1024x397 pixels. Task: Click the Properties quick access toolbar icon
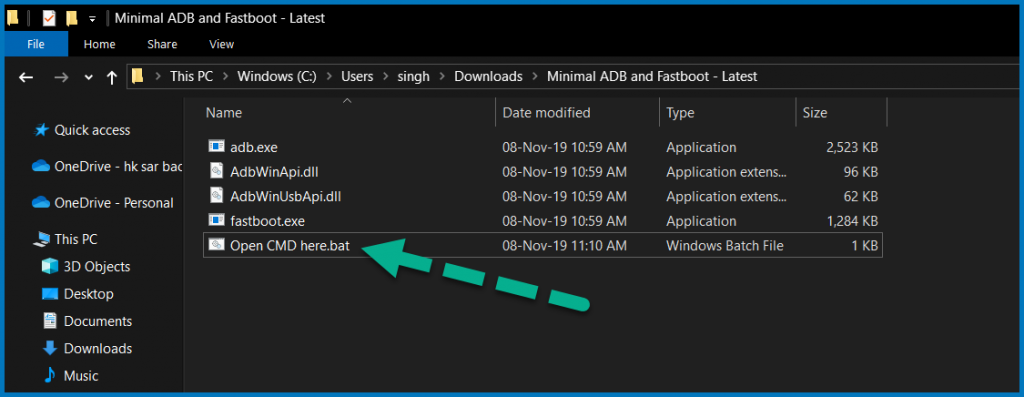(49, 18)
